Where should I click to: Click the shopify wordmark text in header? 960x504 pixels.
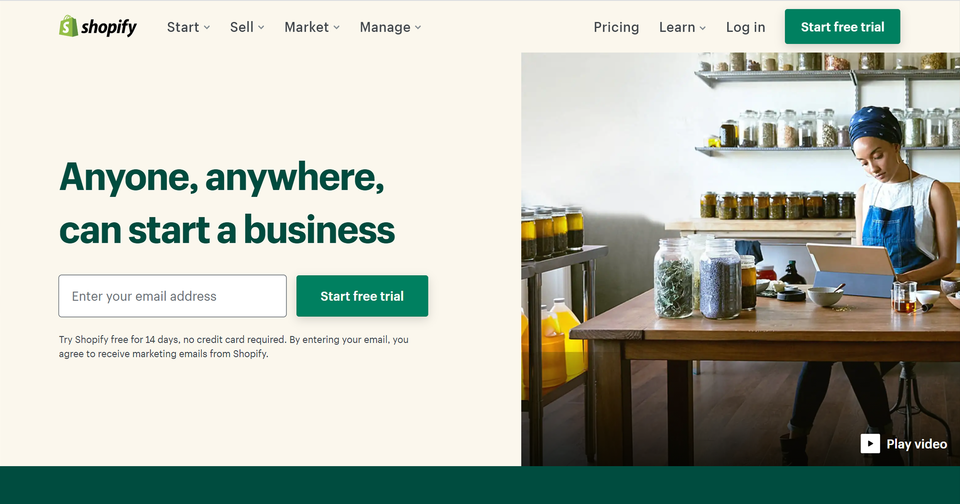(x=109, y=27)
